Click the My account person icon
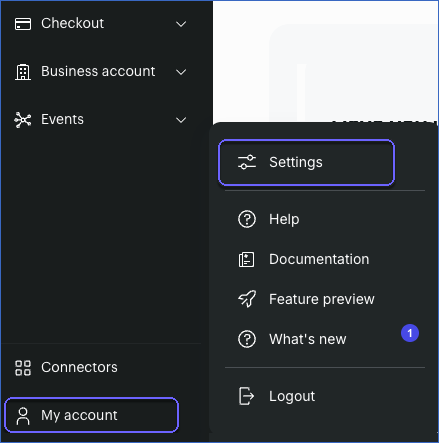Viewport: 439px width, 443px height. [x=23, y=416]
